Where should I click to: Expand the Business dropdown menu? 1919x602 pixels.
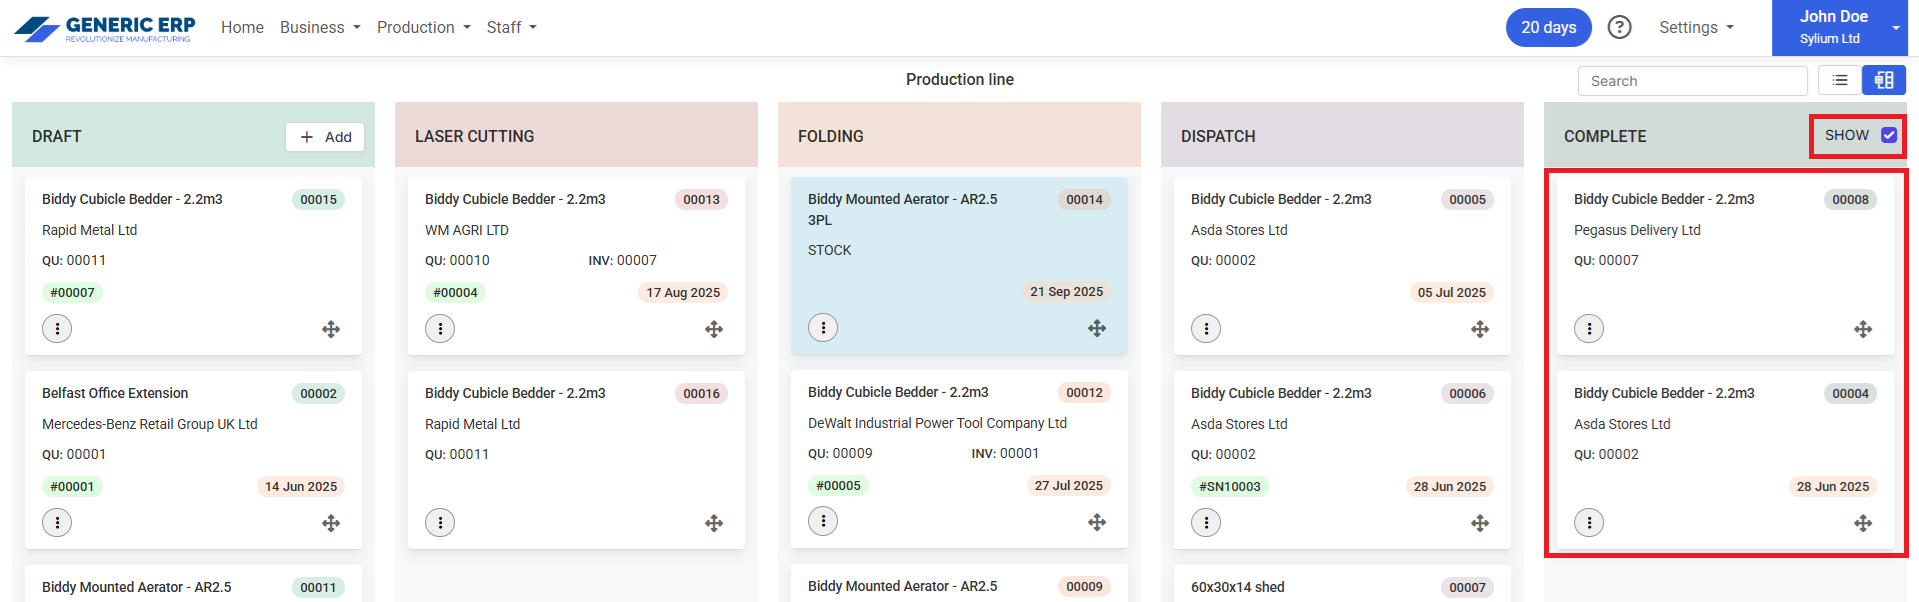[x=320, y=27]
